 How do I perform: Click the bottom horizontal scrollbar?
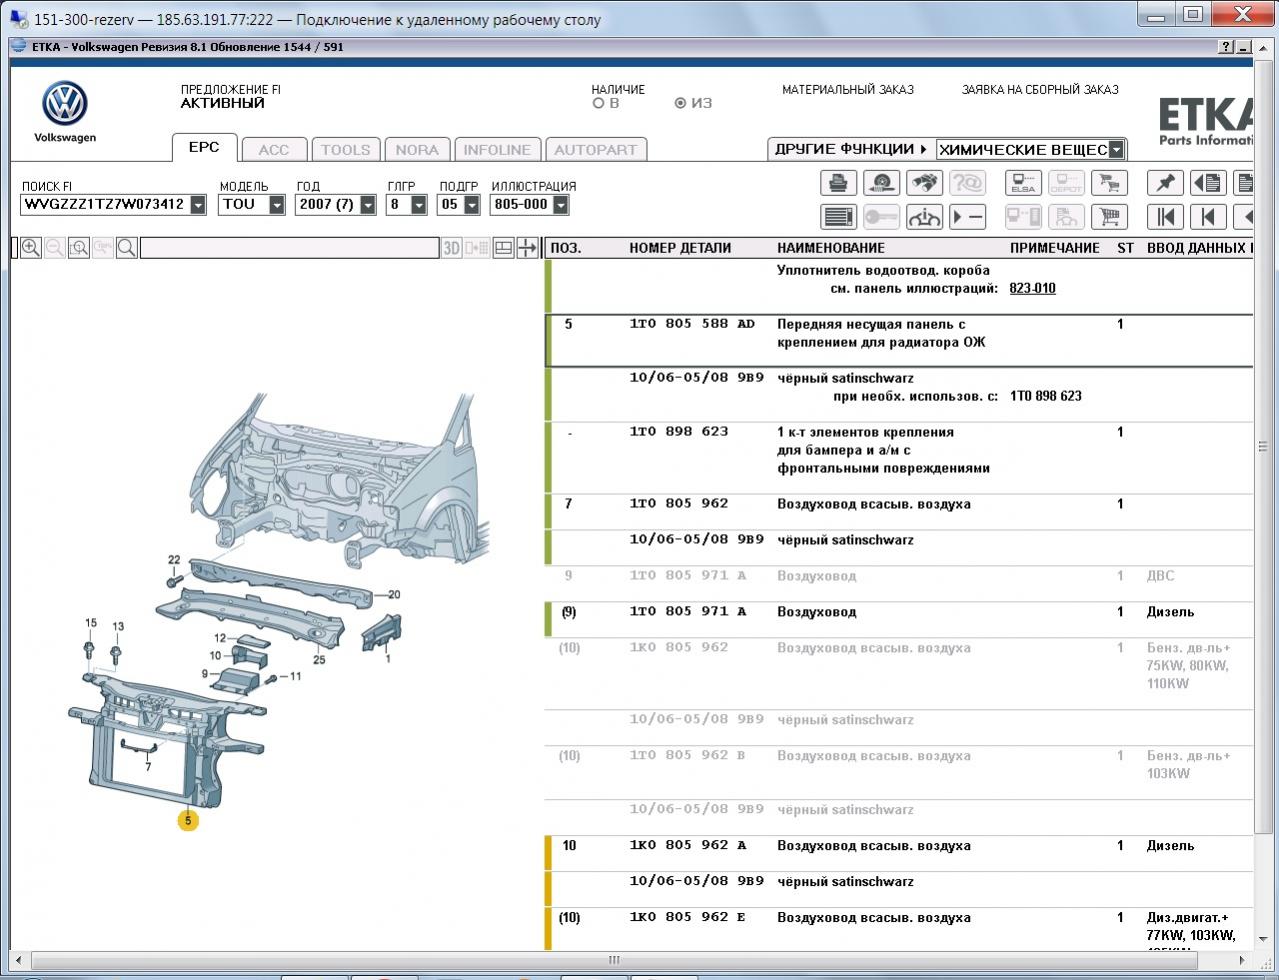615,960
